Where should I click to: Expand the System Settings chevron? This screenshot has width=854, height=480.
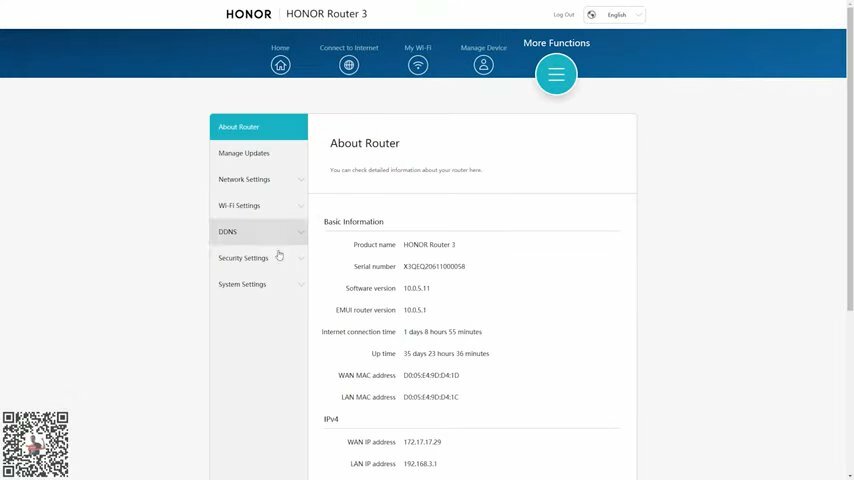[x=301, y=284]
